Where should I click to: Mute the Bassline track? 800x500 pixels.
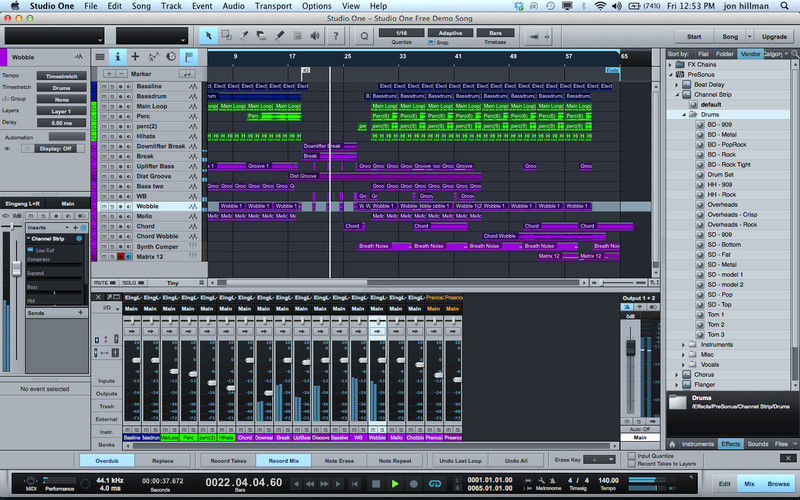click(x=104, y=86)
